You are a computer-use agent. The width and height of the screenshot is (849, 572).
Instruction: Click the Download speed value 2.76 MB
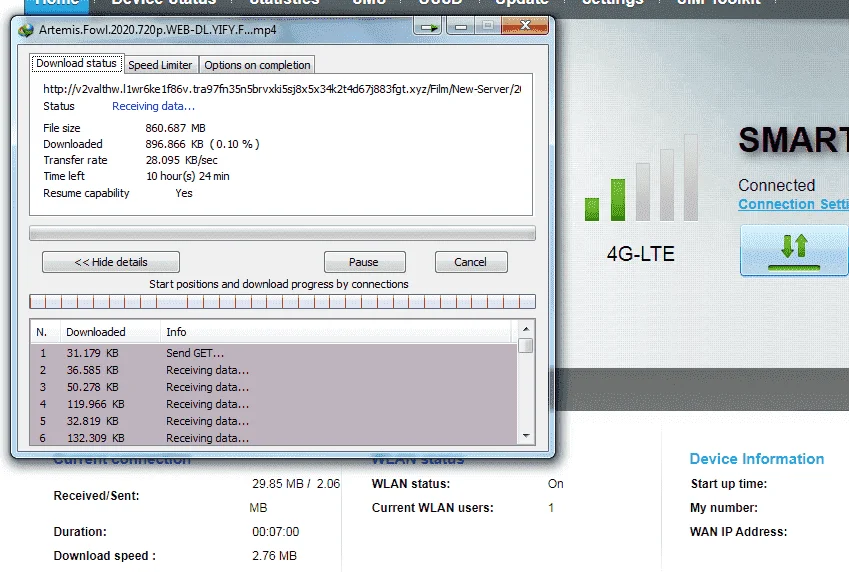pyautogui.click(x=274, y=556)
